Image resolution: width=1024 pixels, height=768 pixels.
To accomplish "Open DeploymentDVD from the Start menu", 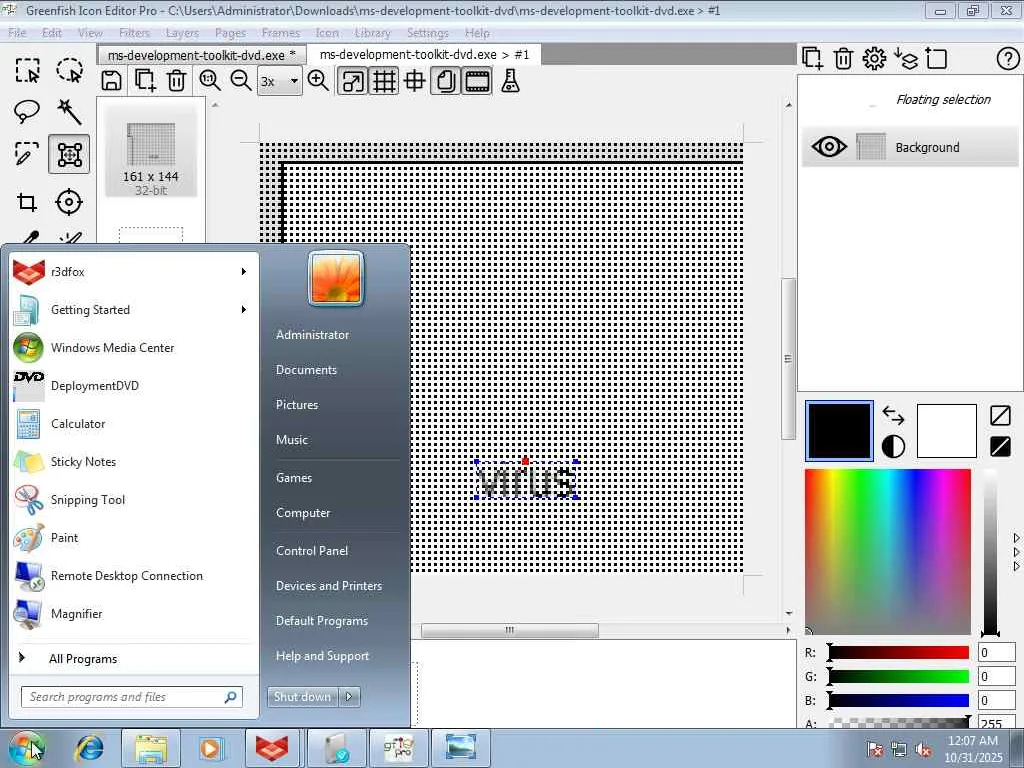I will tap(134, 386).
